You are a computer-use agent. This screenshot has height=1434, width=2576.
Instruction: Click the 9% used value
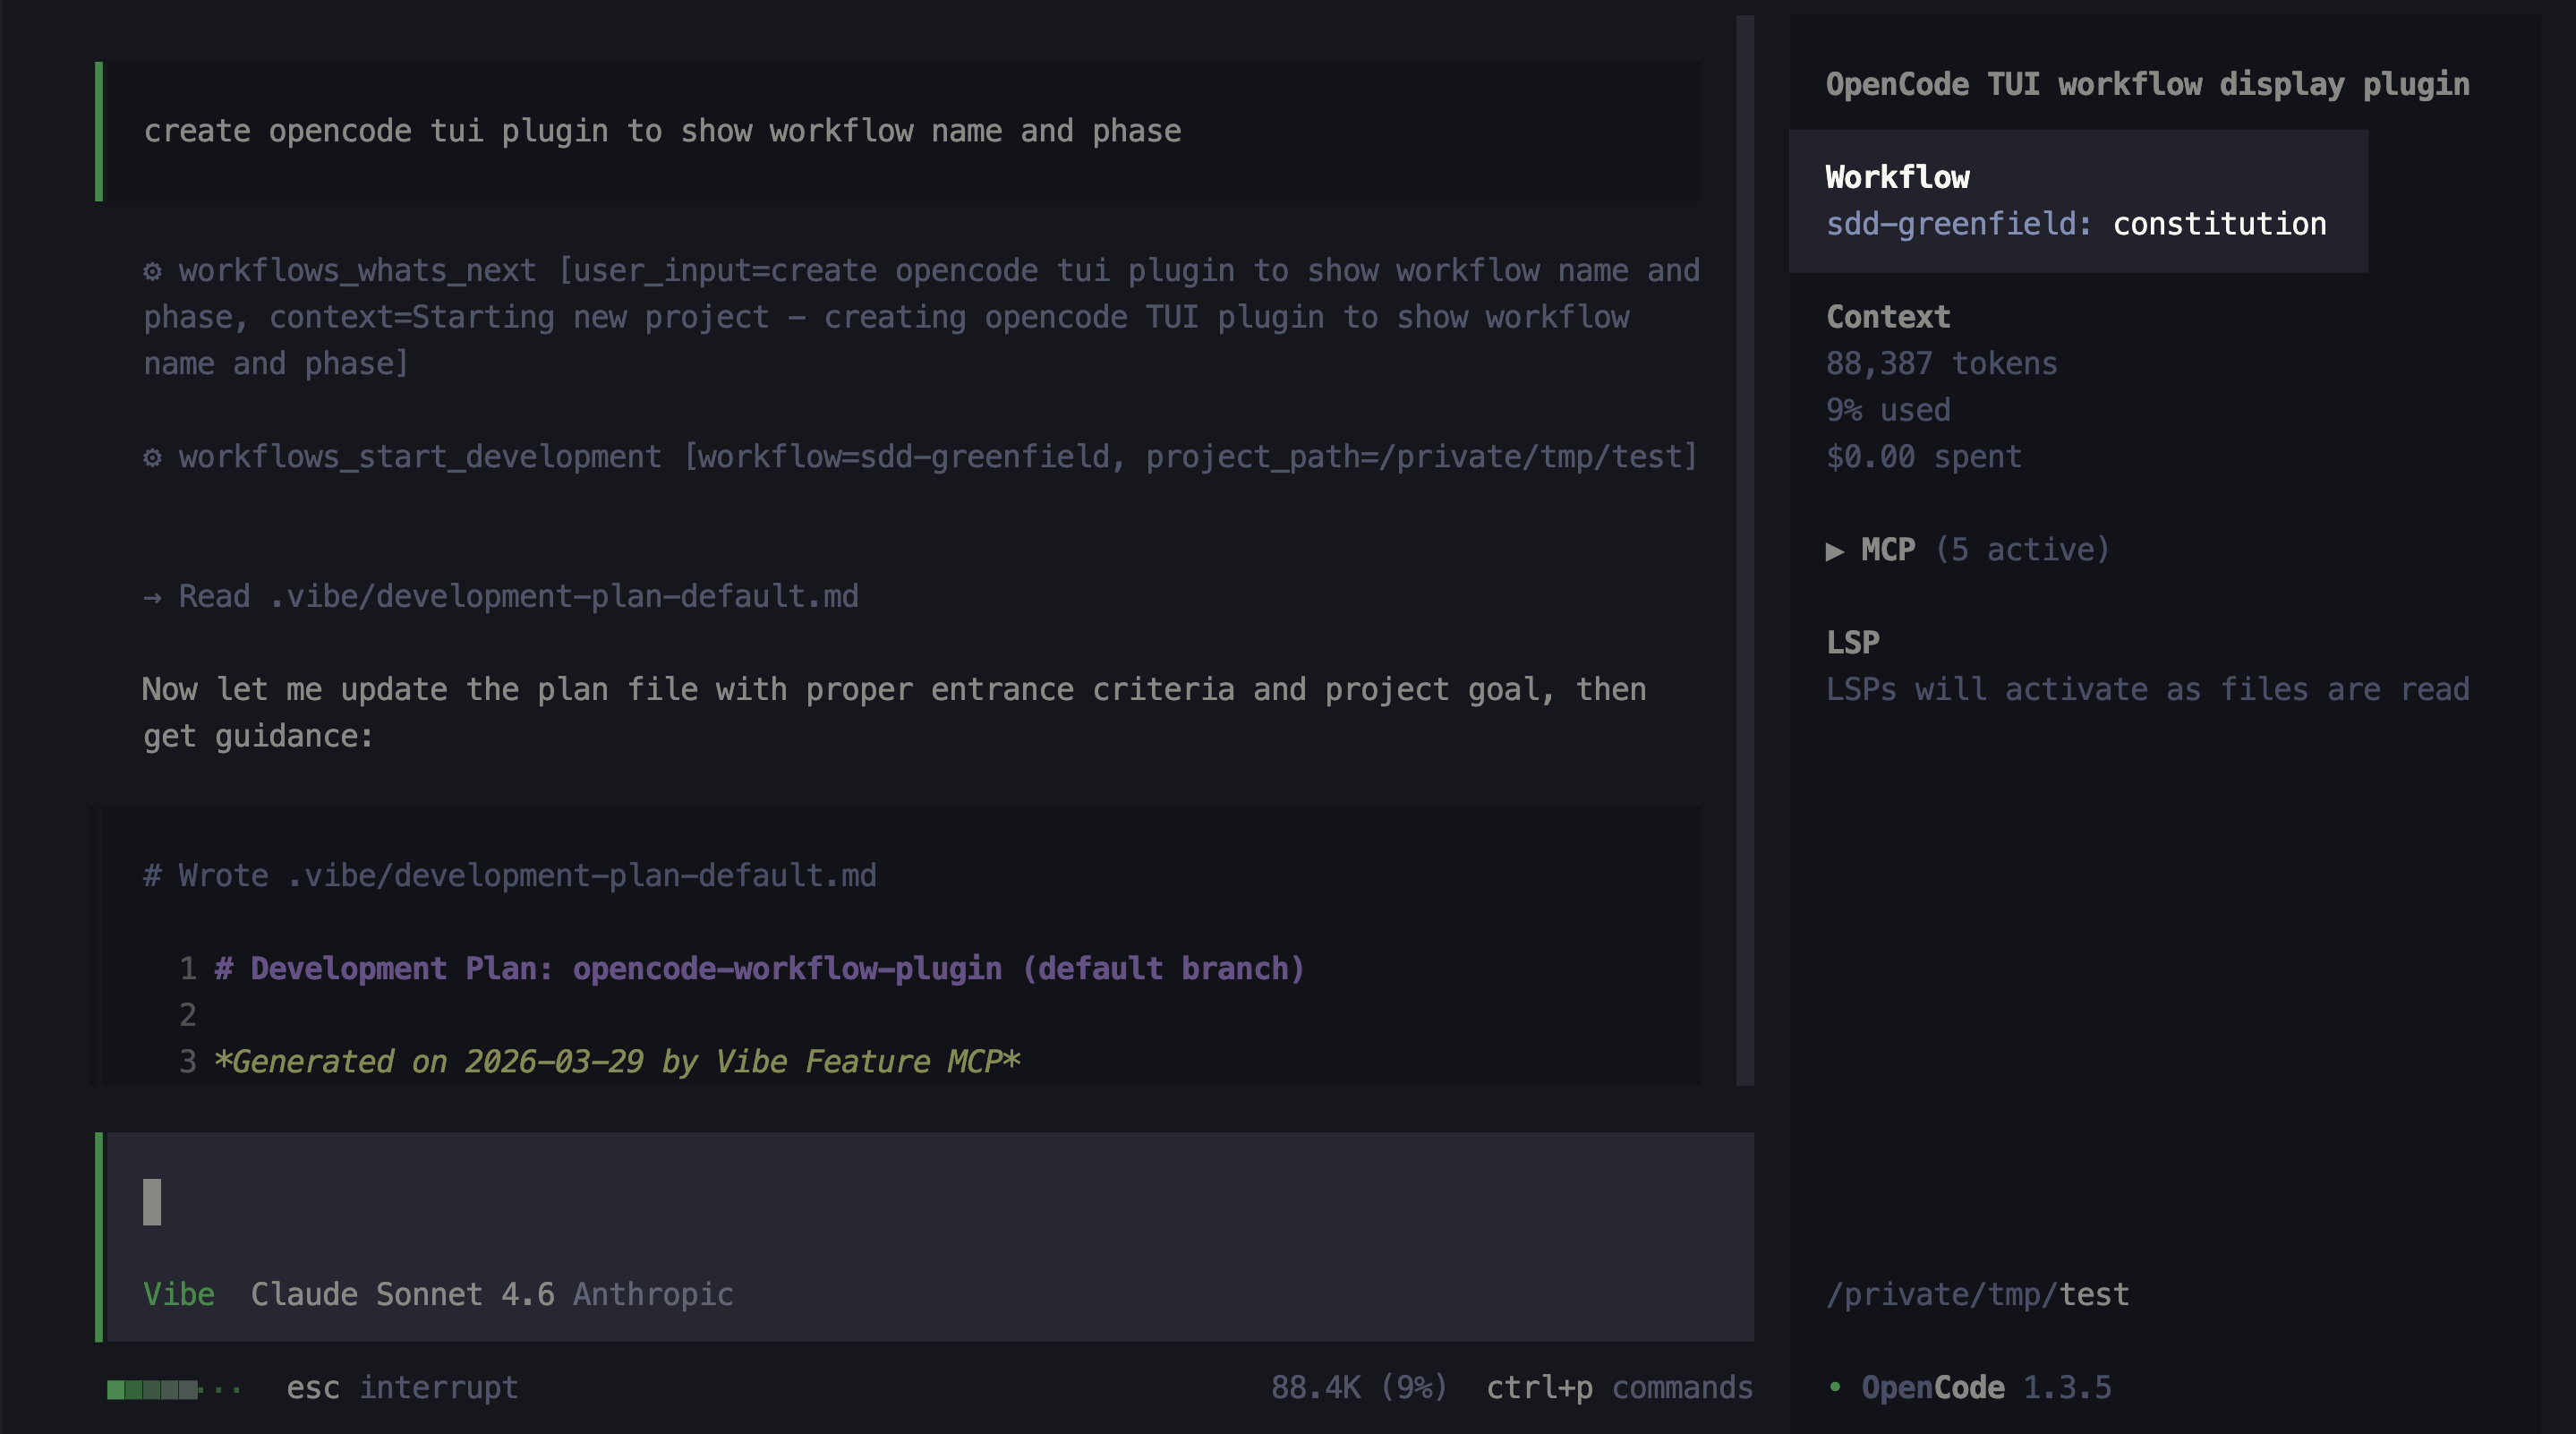pyautogui.click(x=1888, y=410)
